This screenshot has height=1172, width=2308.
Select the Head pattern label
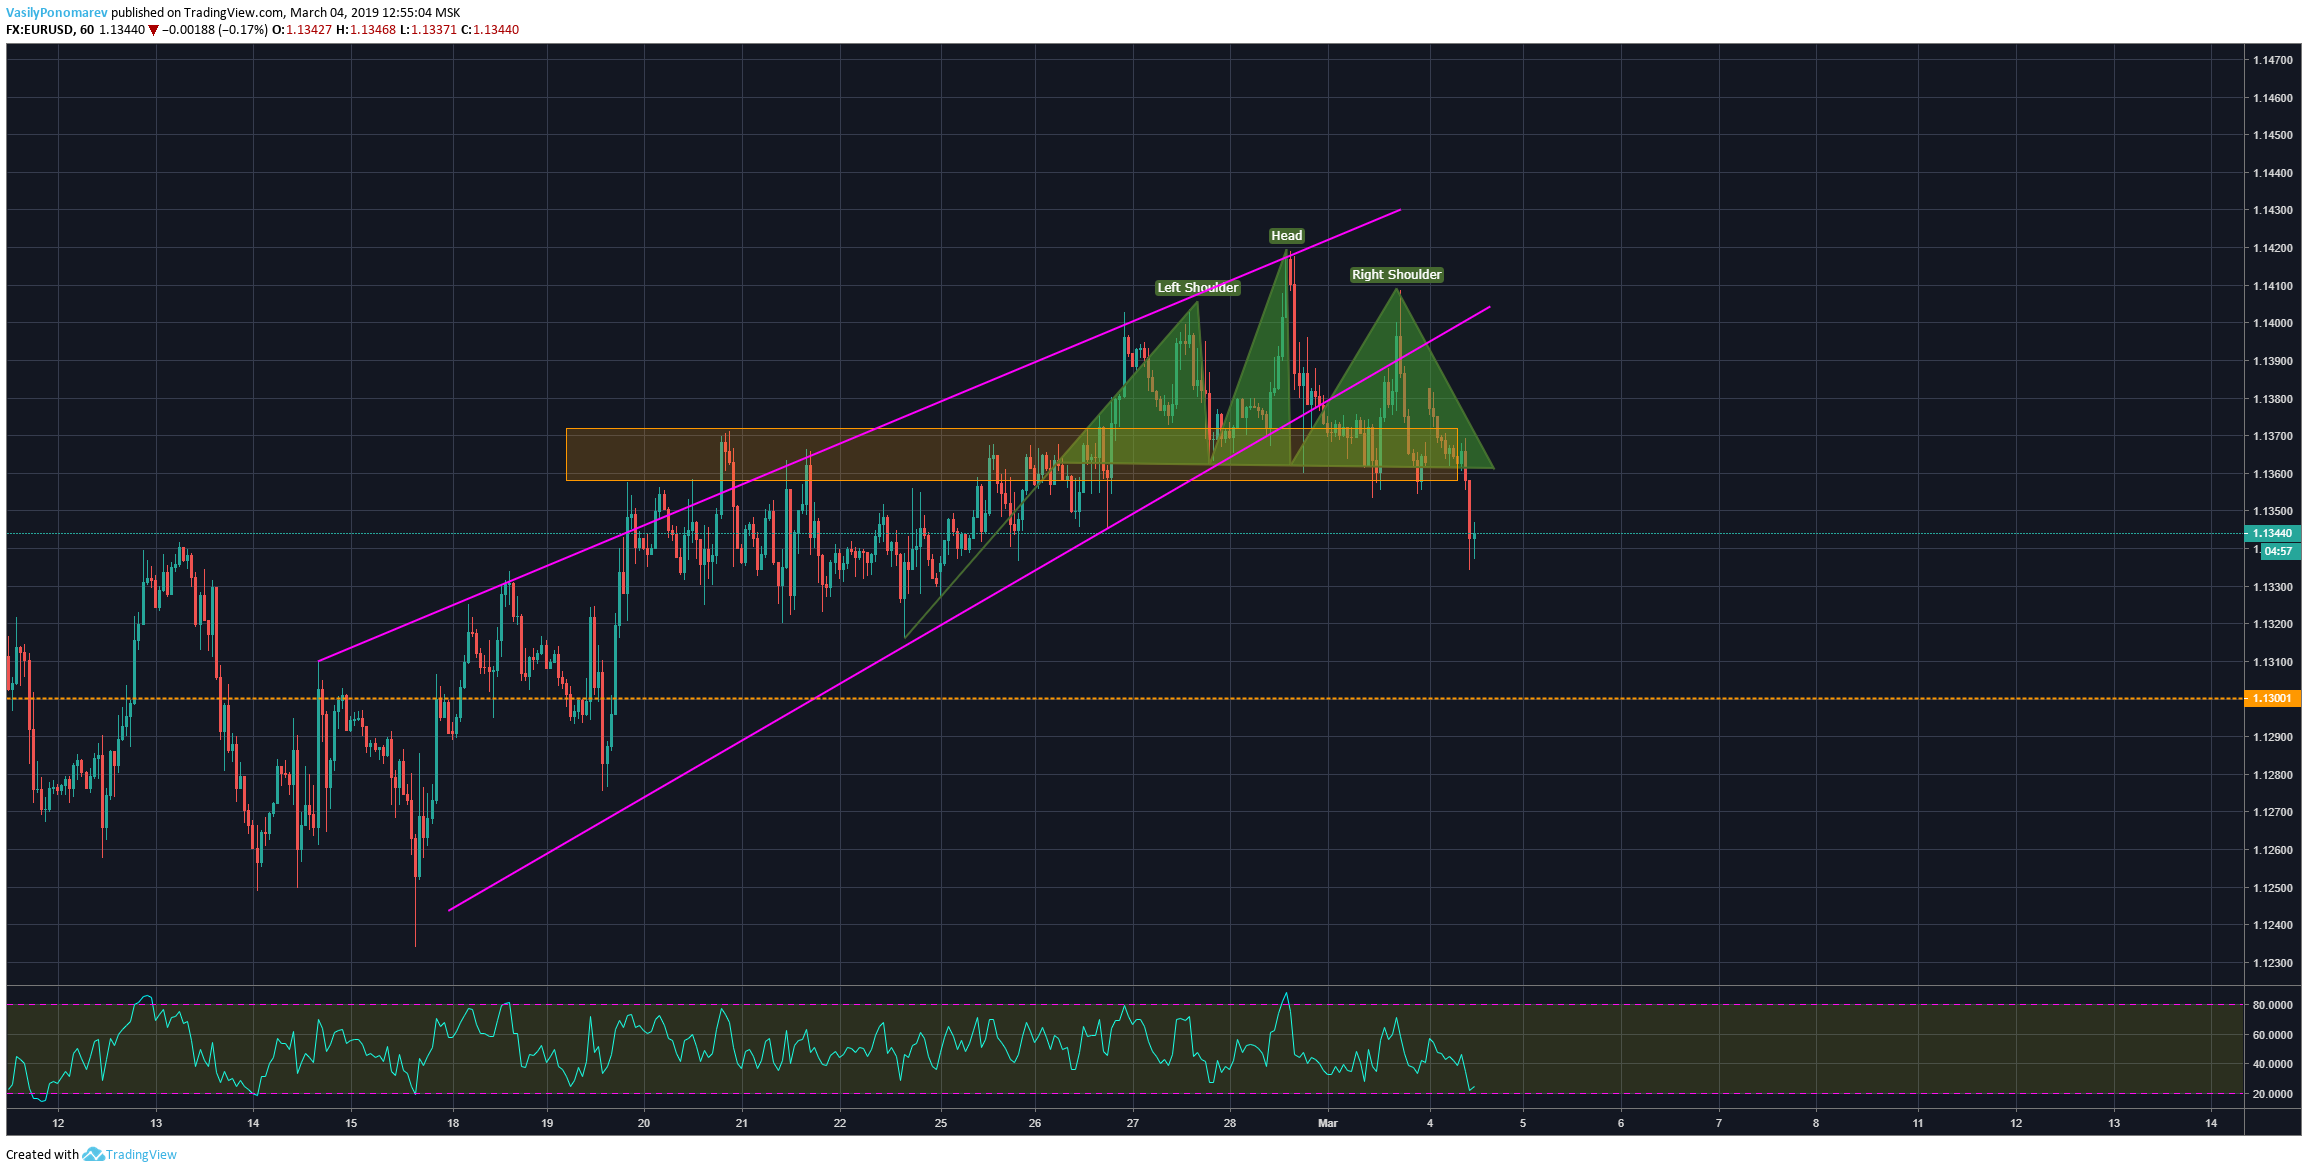click(1286, 236)
